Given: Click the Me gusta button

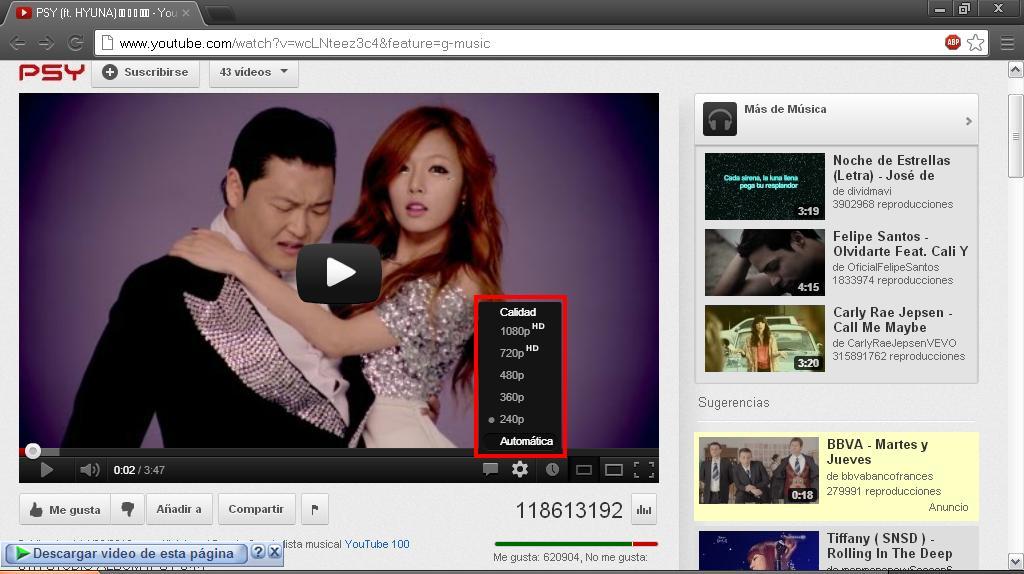Looking at the screenshot, I should coord(65,509).
